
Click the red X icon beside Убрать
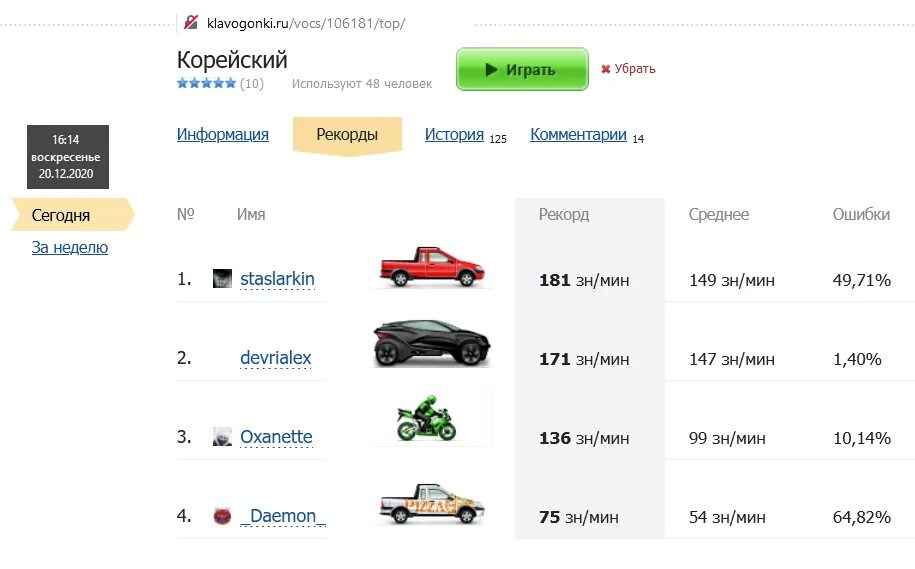(x=606, y=69)
